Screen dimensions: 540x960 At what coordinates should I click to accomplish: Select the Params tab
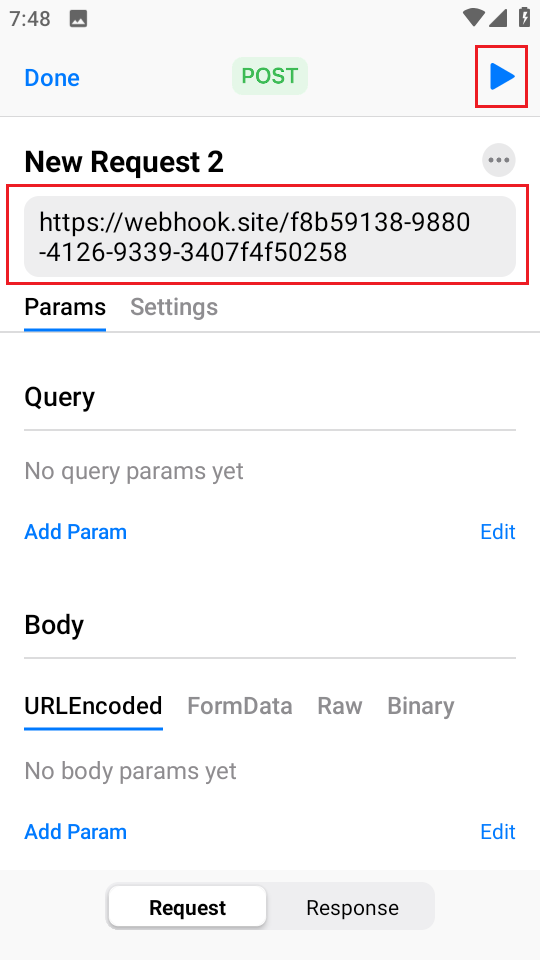(x=65, y=307)
